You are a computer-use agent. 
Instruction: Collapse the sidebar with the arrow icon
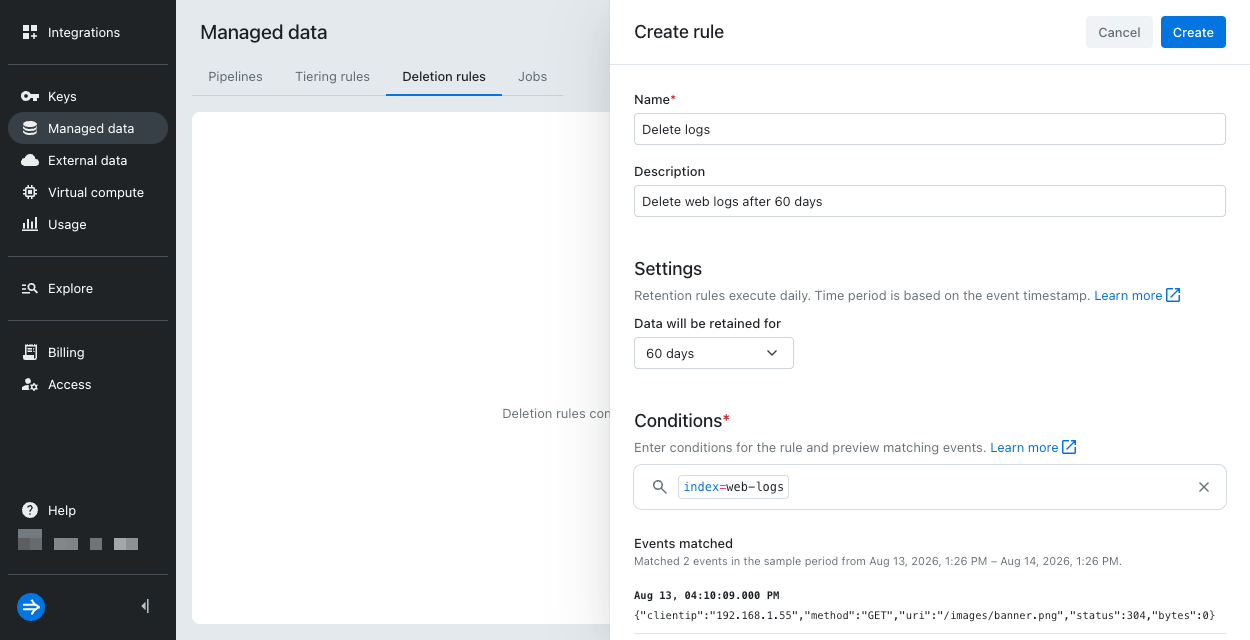point(146,606)
